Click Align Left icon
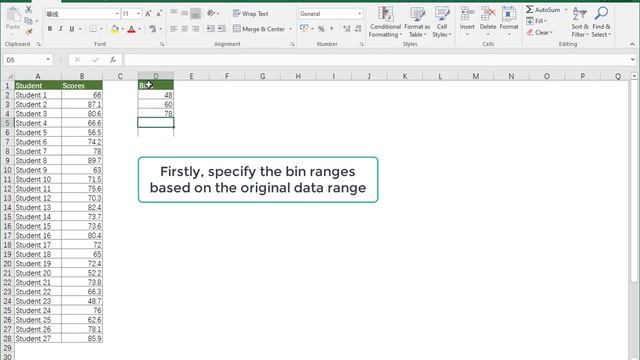Screen dimensions: 640x360 tap(174, 29)
